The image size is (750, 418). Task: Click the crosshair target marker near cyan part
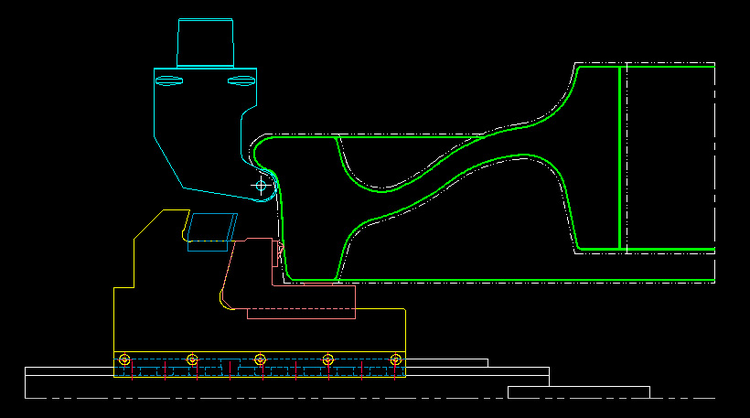tap(262, 185)
